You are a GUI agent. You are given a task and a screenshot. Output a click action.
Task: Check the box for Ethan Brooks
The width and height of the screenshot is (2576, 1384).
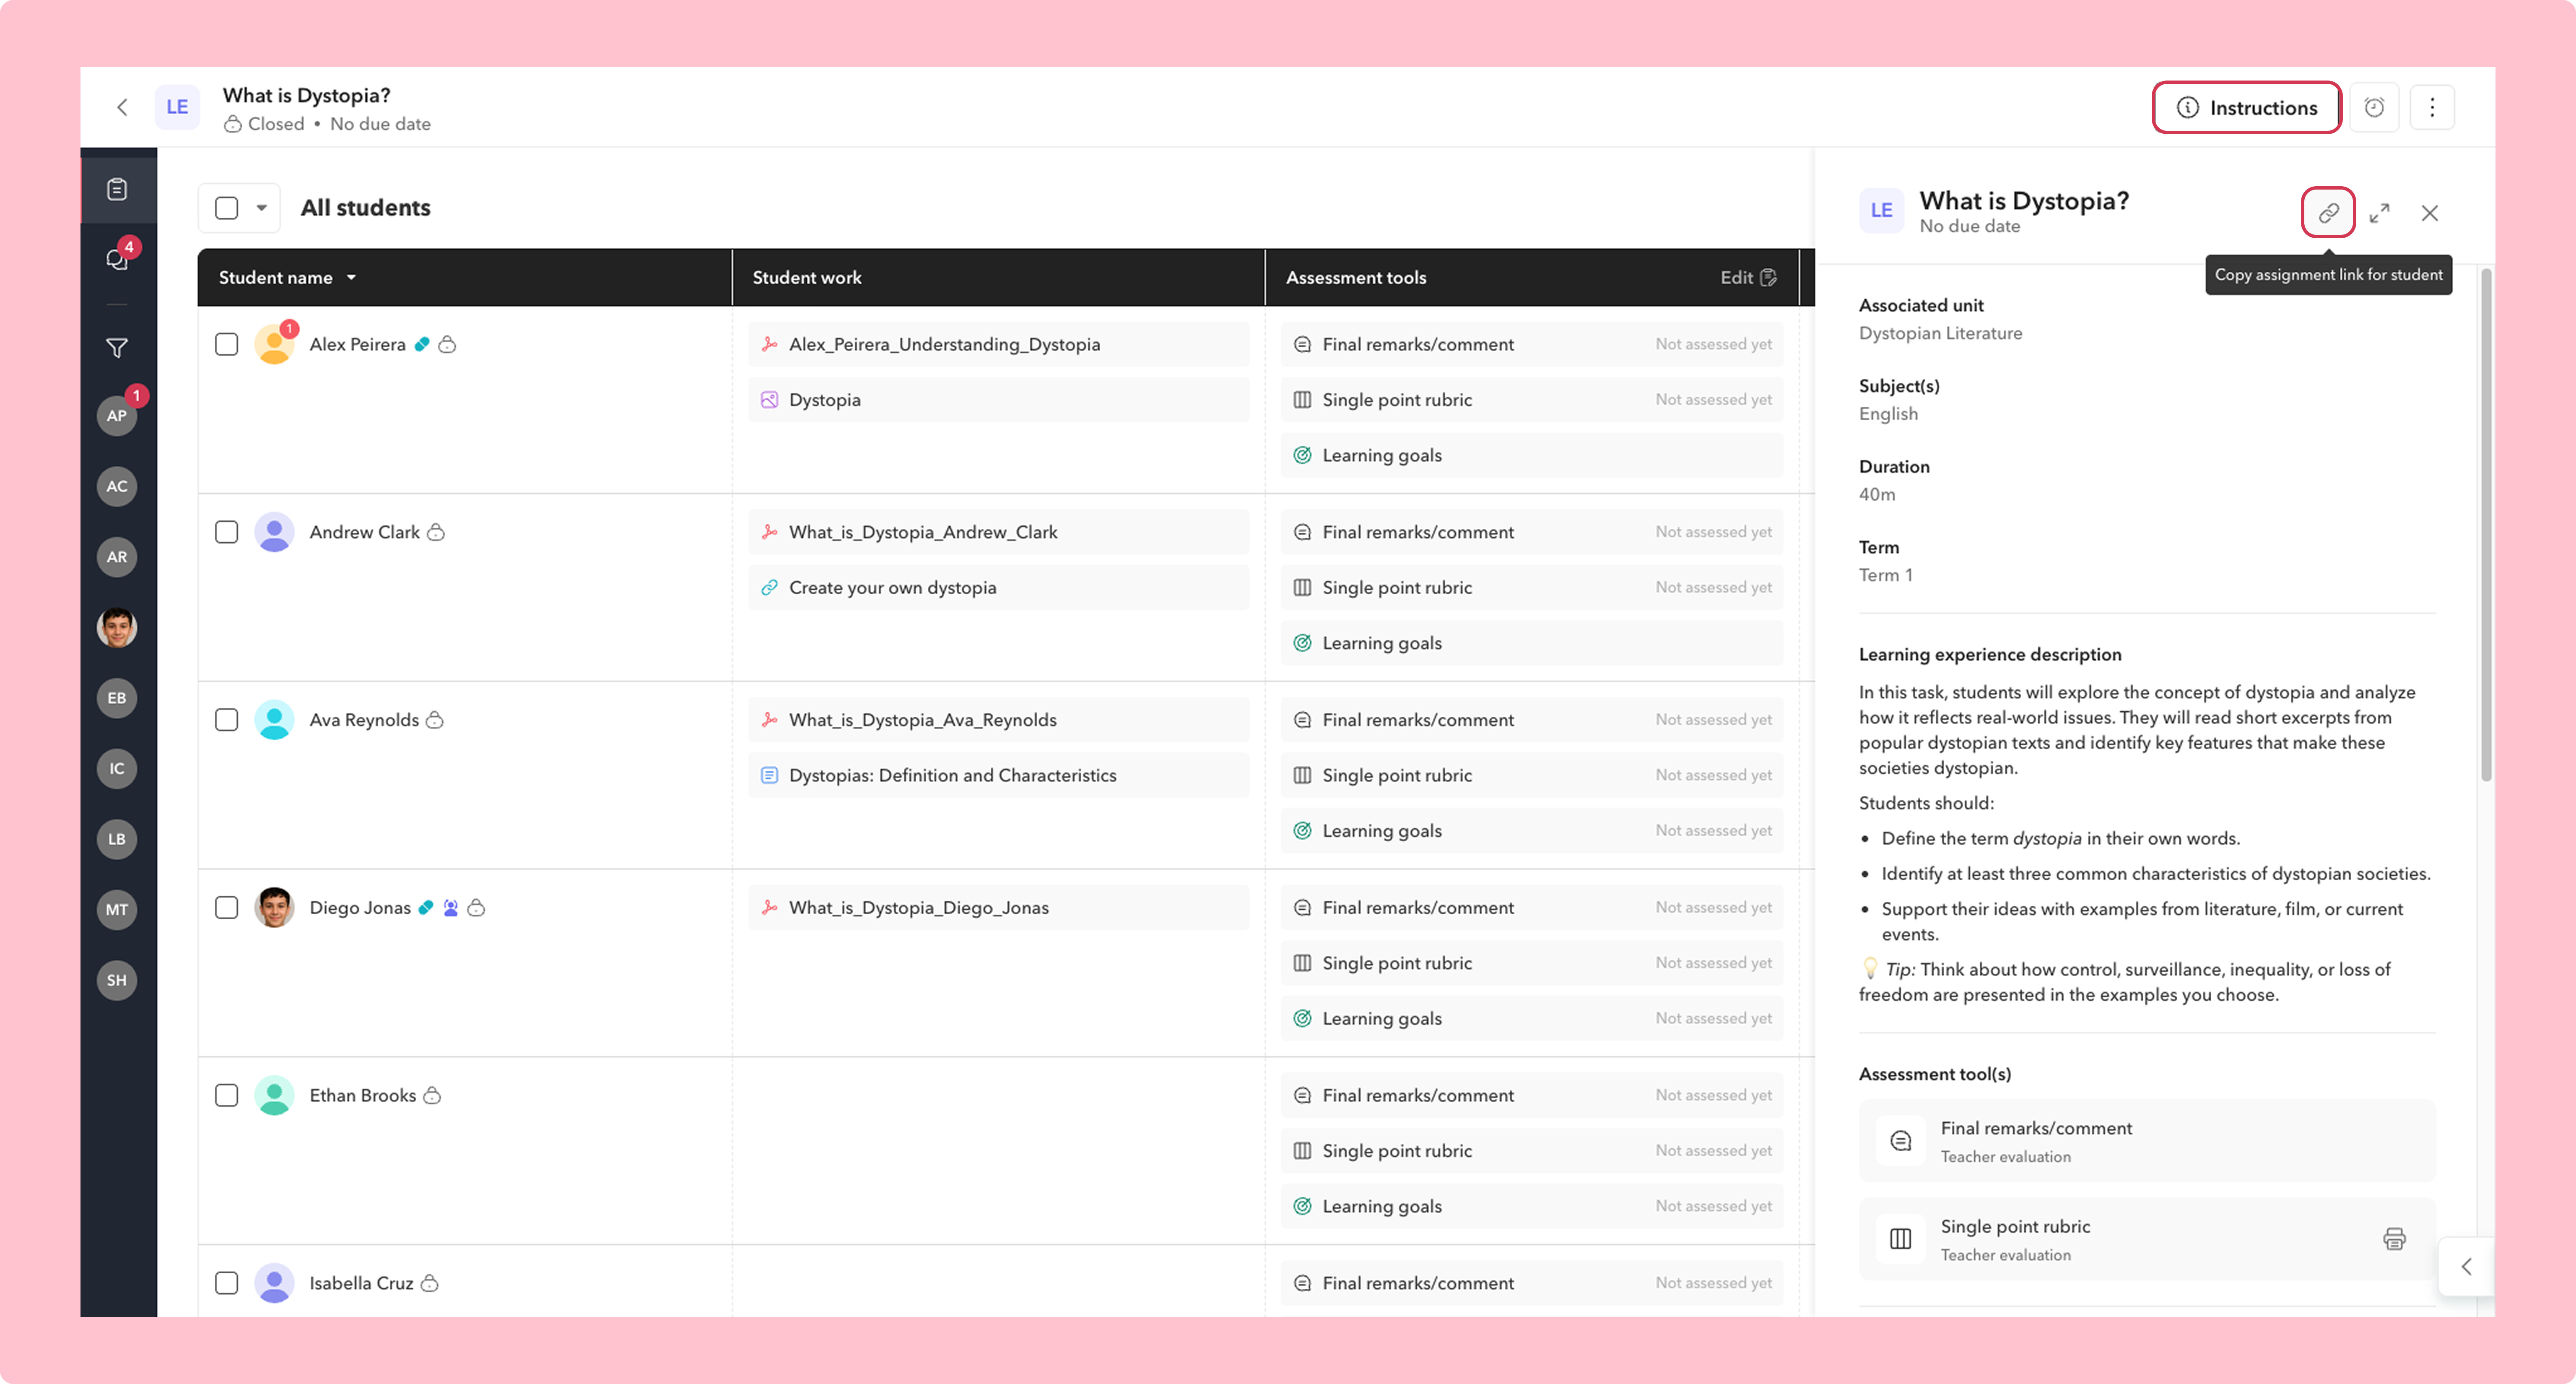tap(227, 1095)
